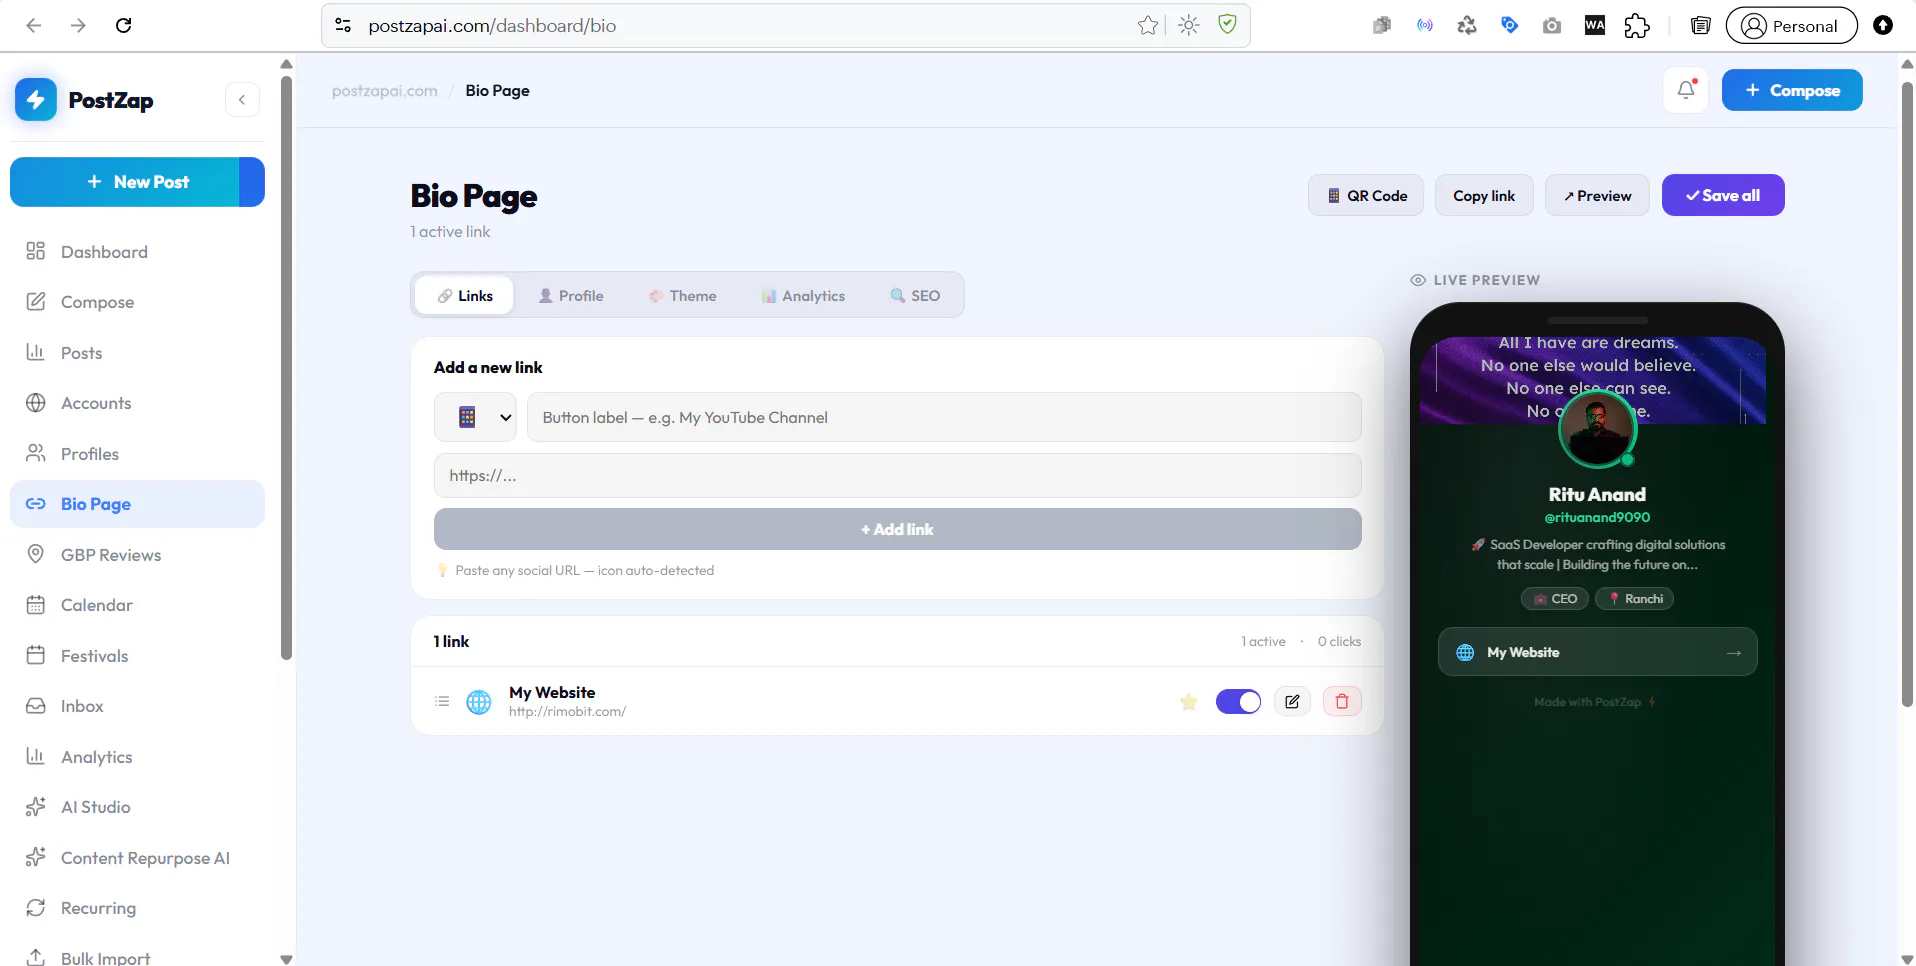Open the Inbox sidebar item
Viewport: 1916px width, 966px height.
137,706
